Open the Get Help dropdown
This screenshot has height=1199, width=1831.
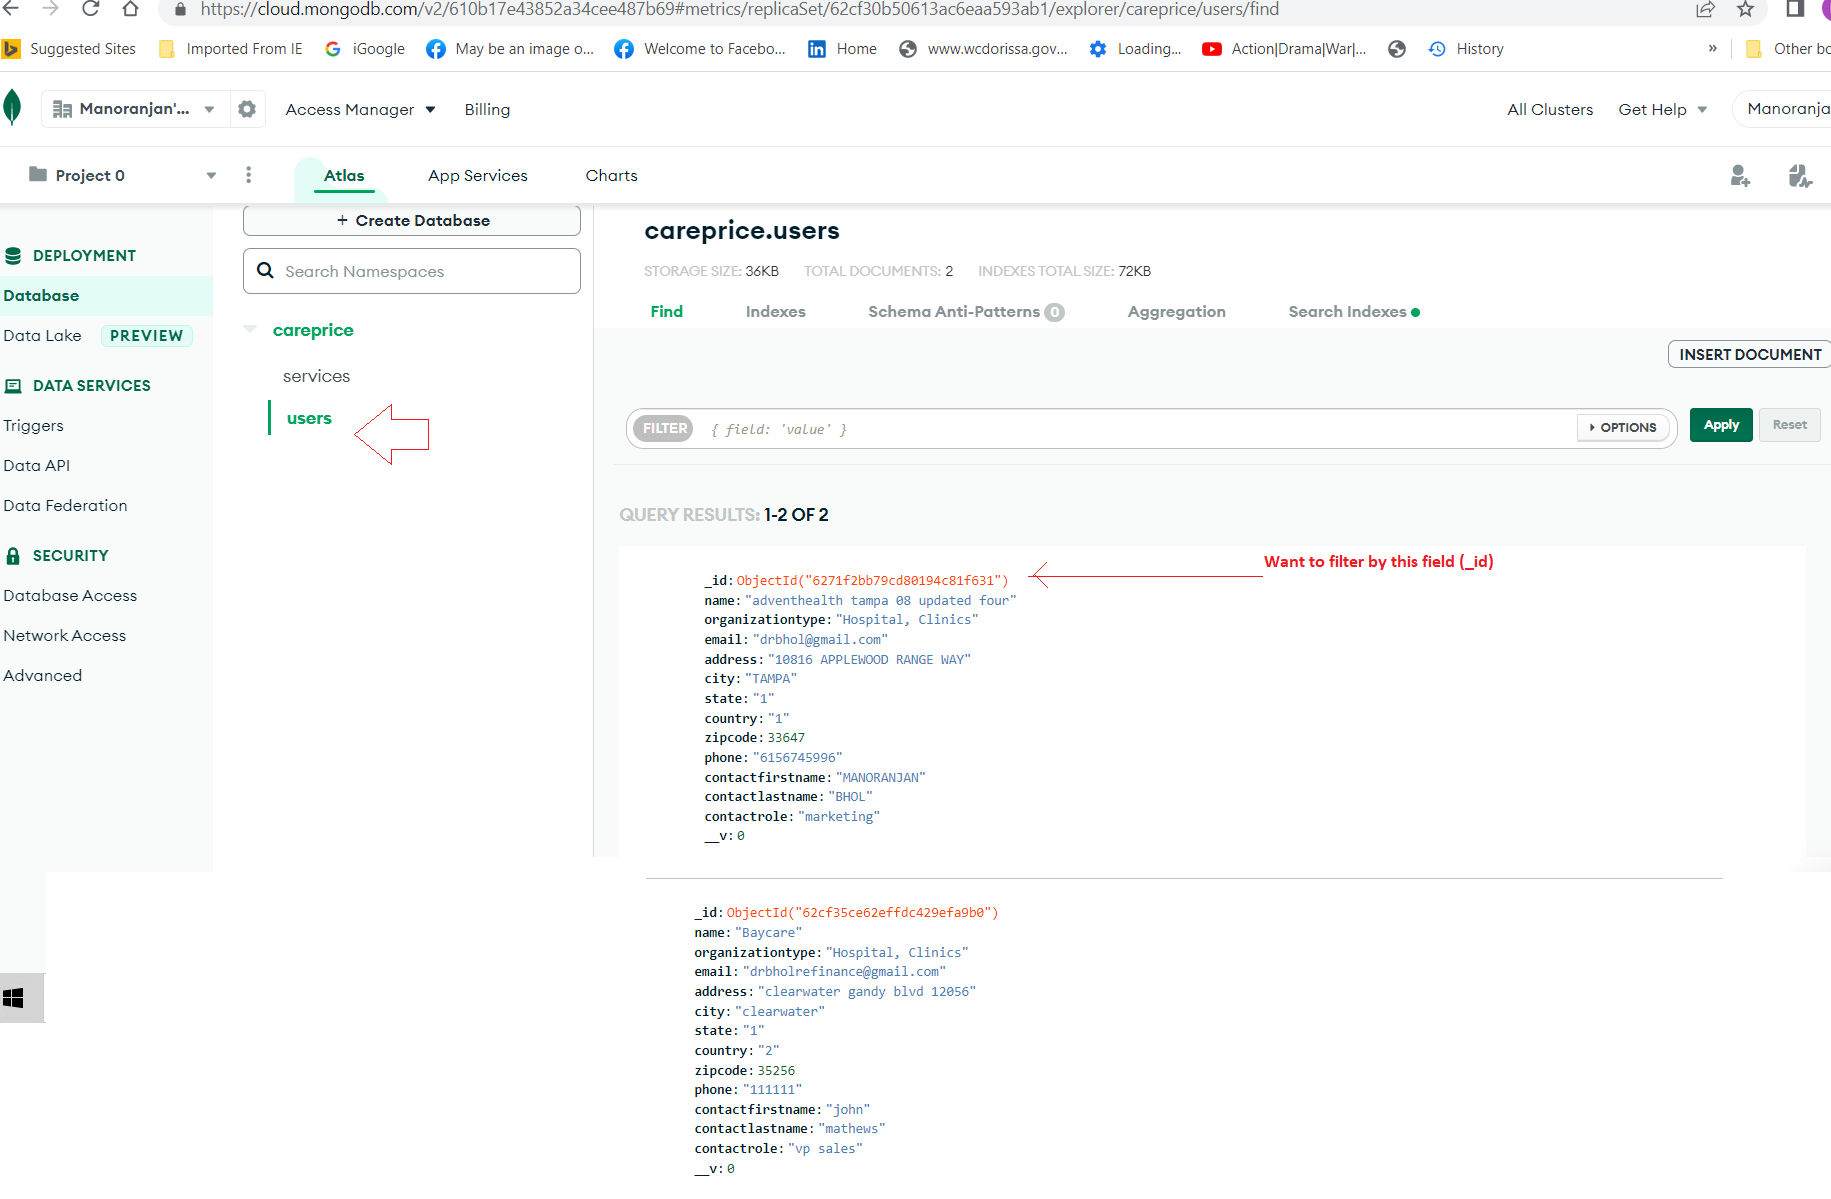coord(1662,109)
